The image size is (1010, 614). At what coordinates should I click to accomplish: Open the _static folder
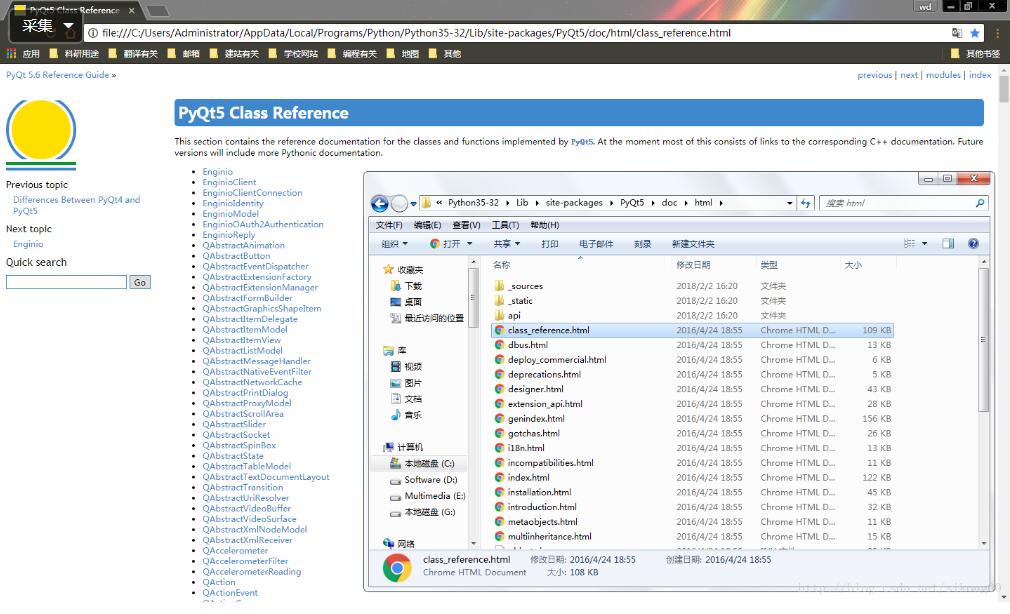pyautogui.click(x=520, y=300)
